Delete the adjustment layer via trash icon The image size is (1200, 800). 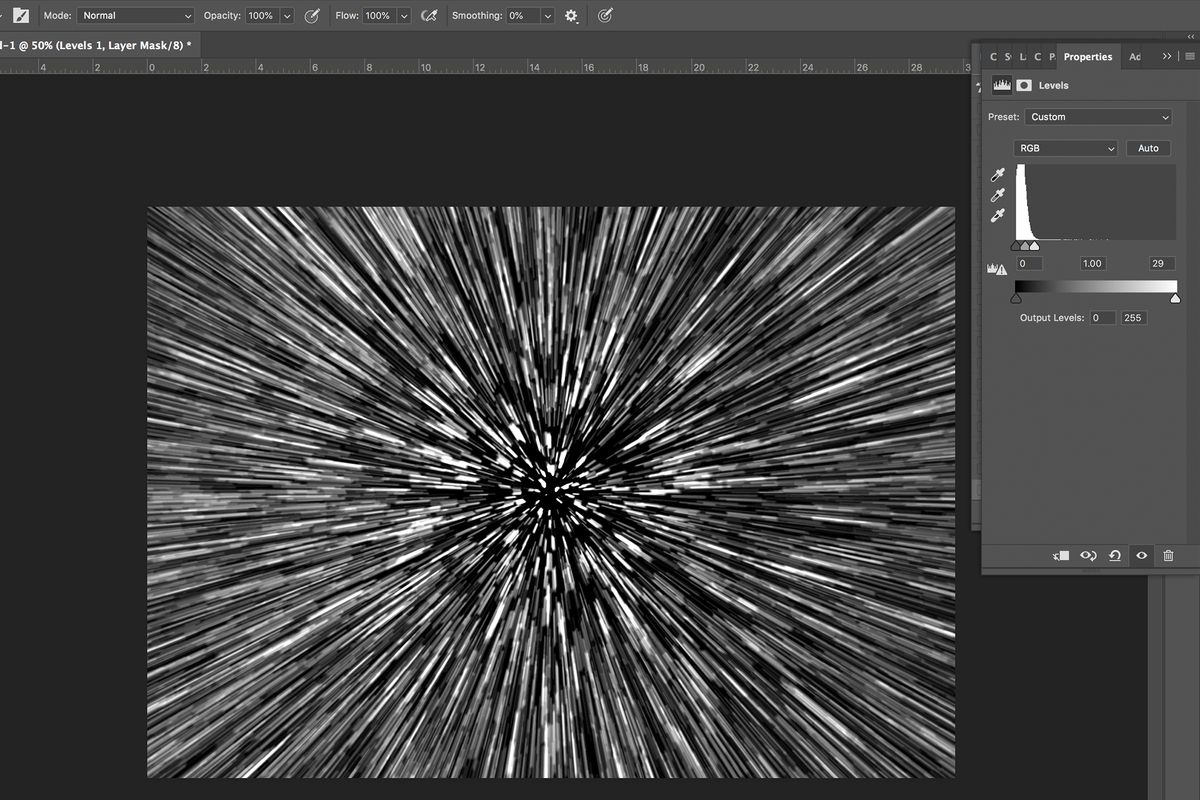pyautogui.click(x=1167, y=556)
